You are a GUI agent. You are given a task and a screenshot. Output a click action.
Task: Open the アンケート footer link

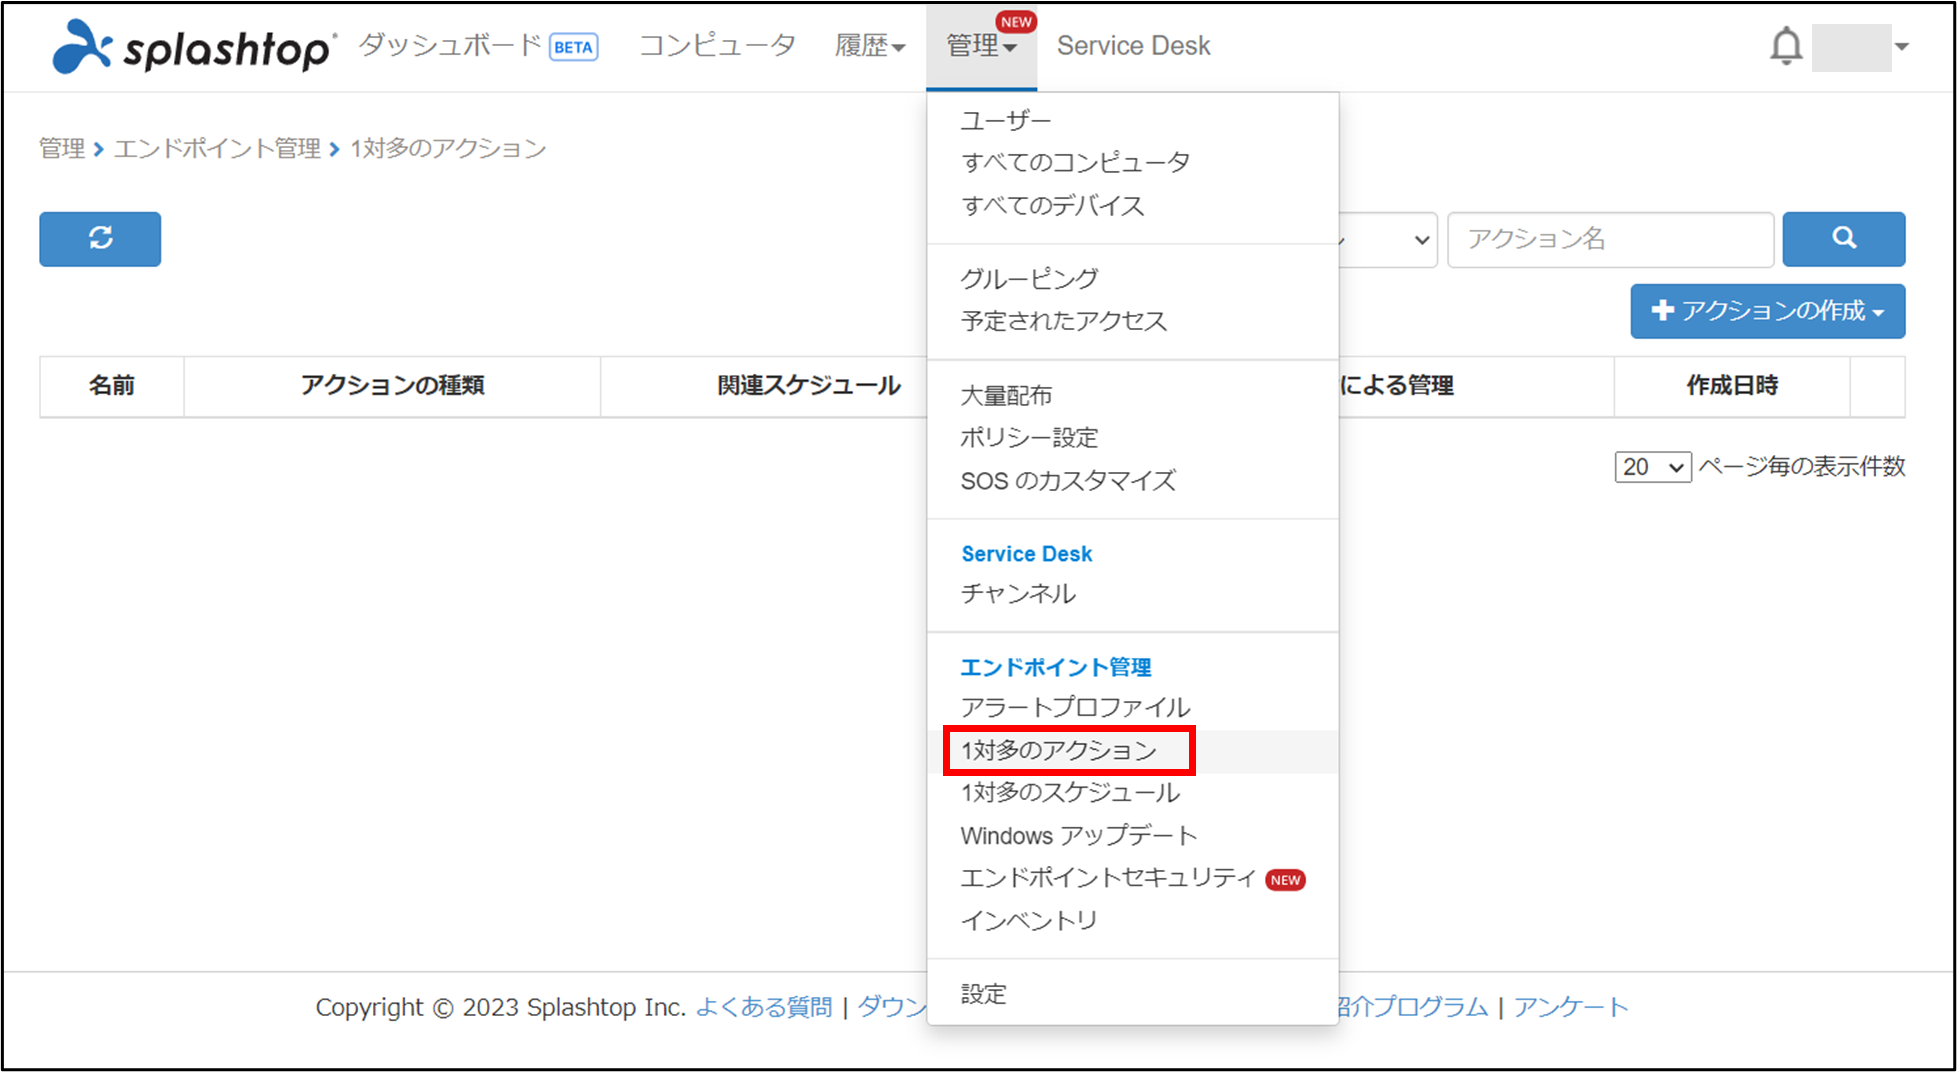(x=1570, y=1007)
